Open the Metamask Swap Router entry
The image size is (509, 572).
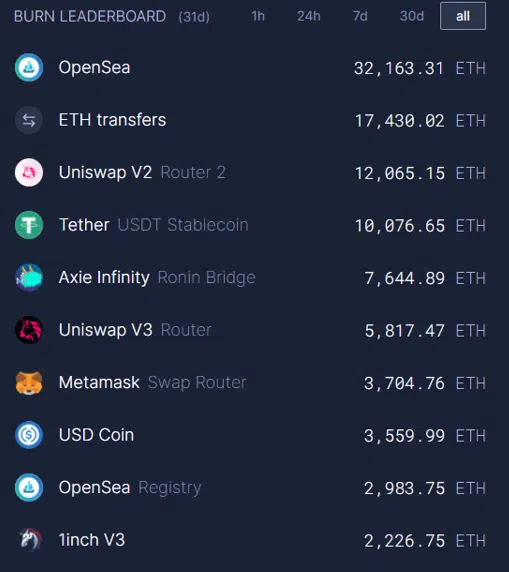[x=250, y=383]
